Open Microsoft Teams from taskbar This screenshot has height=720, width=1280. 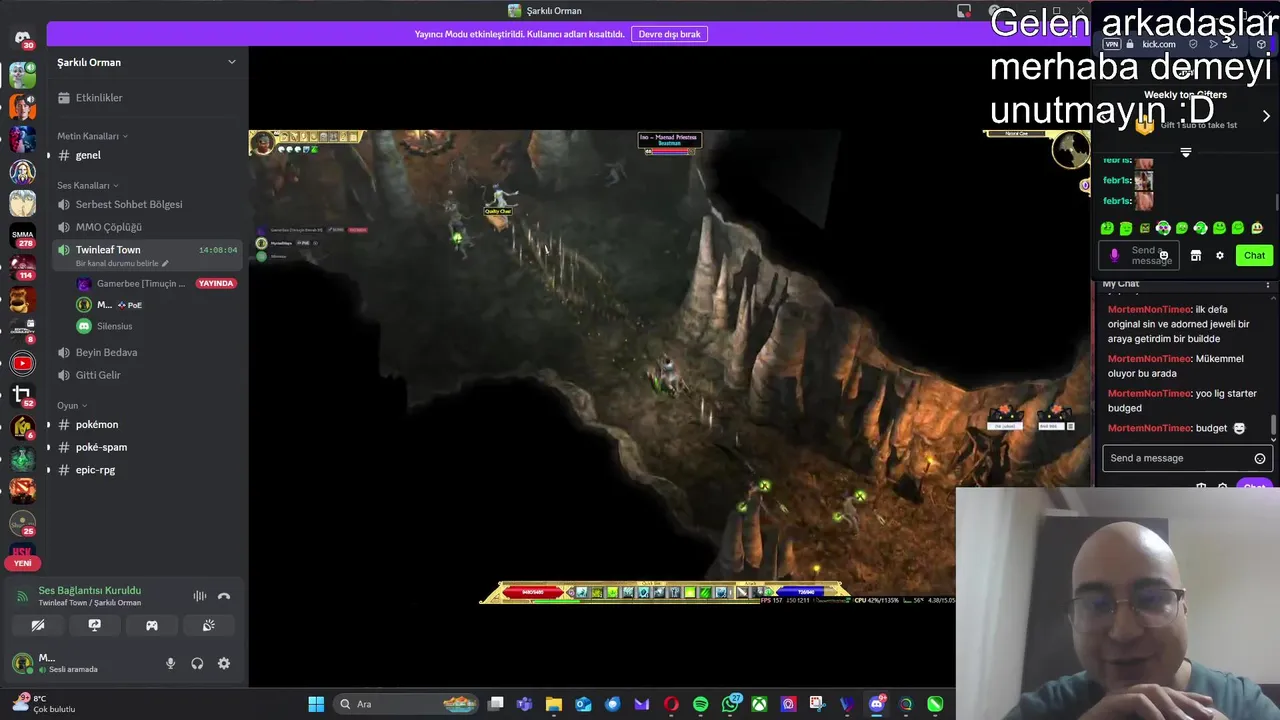pos(524,704)
